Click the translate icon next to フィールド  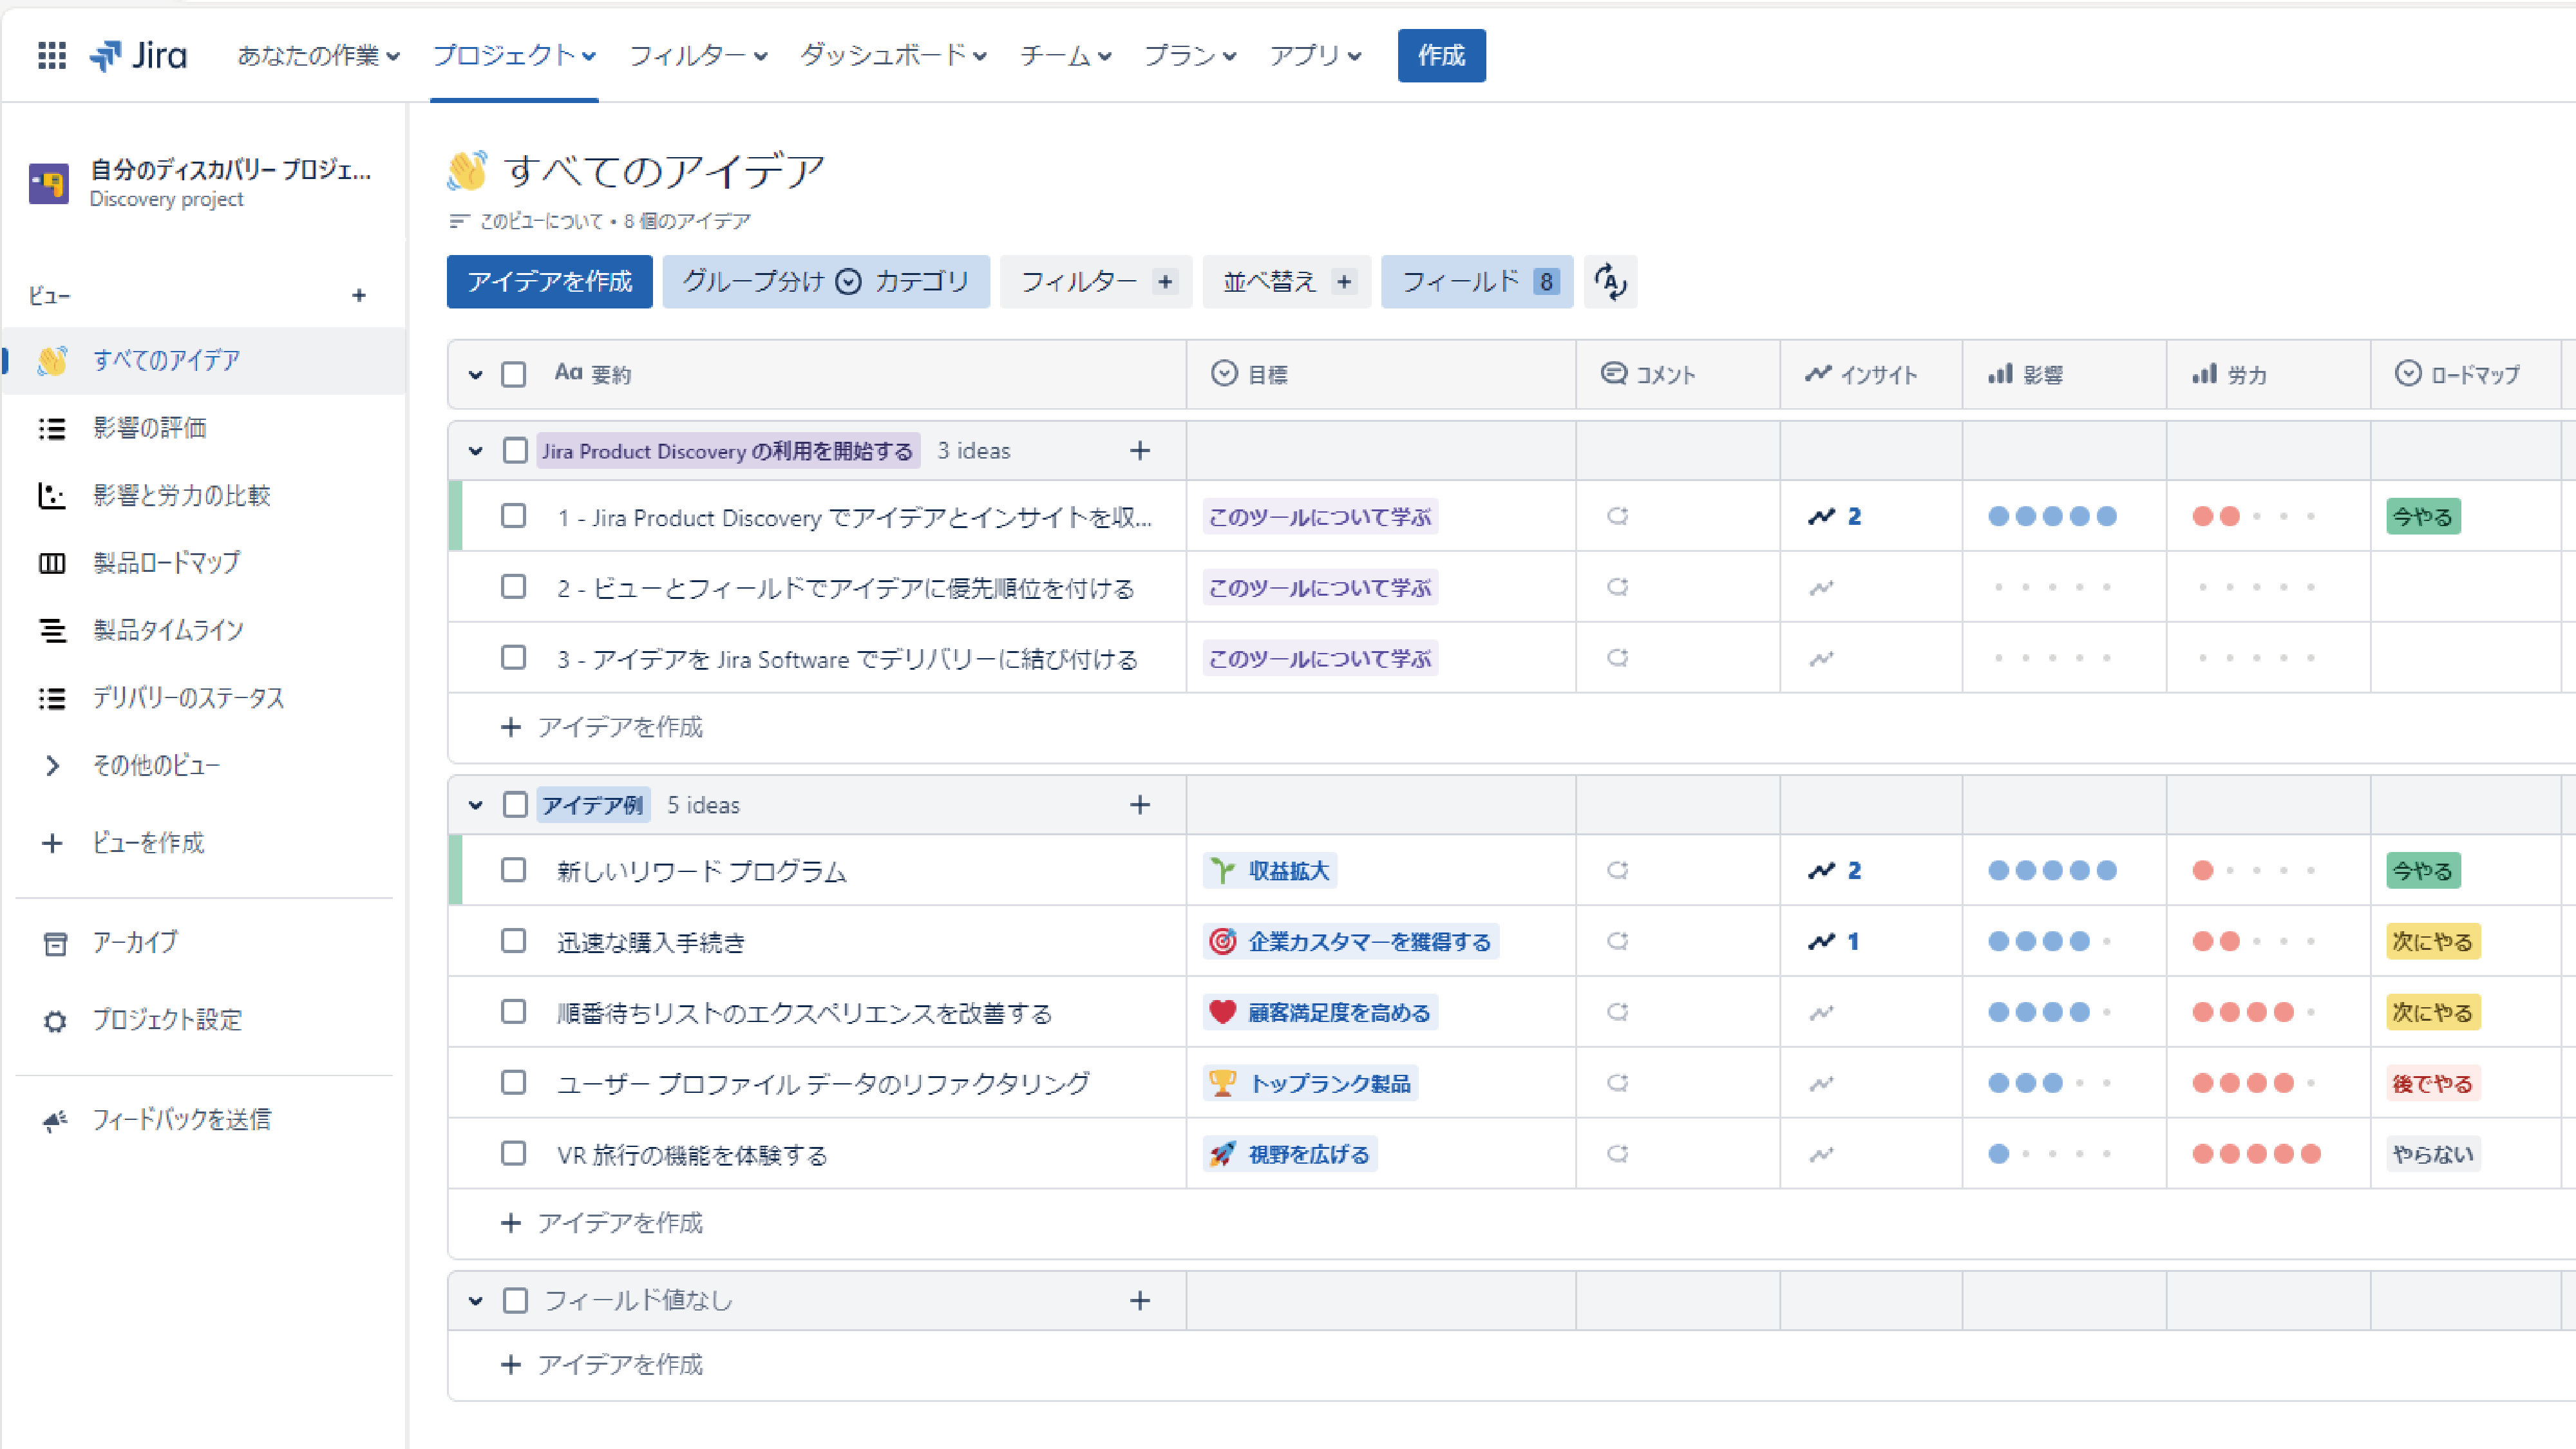pos(1610,281)
